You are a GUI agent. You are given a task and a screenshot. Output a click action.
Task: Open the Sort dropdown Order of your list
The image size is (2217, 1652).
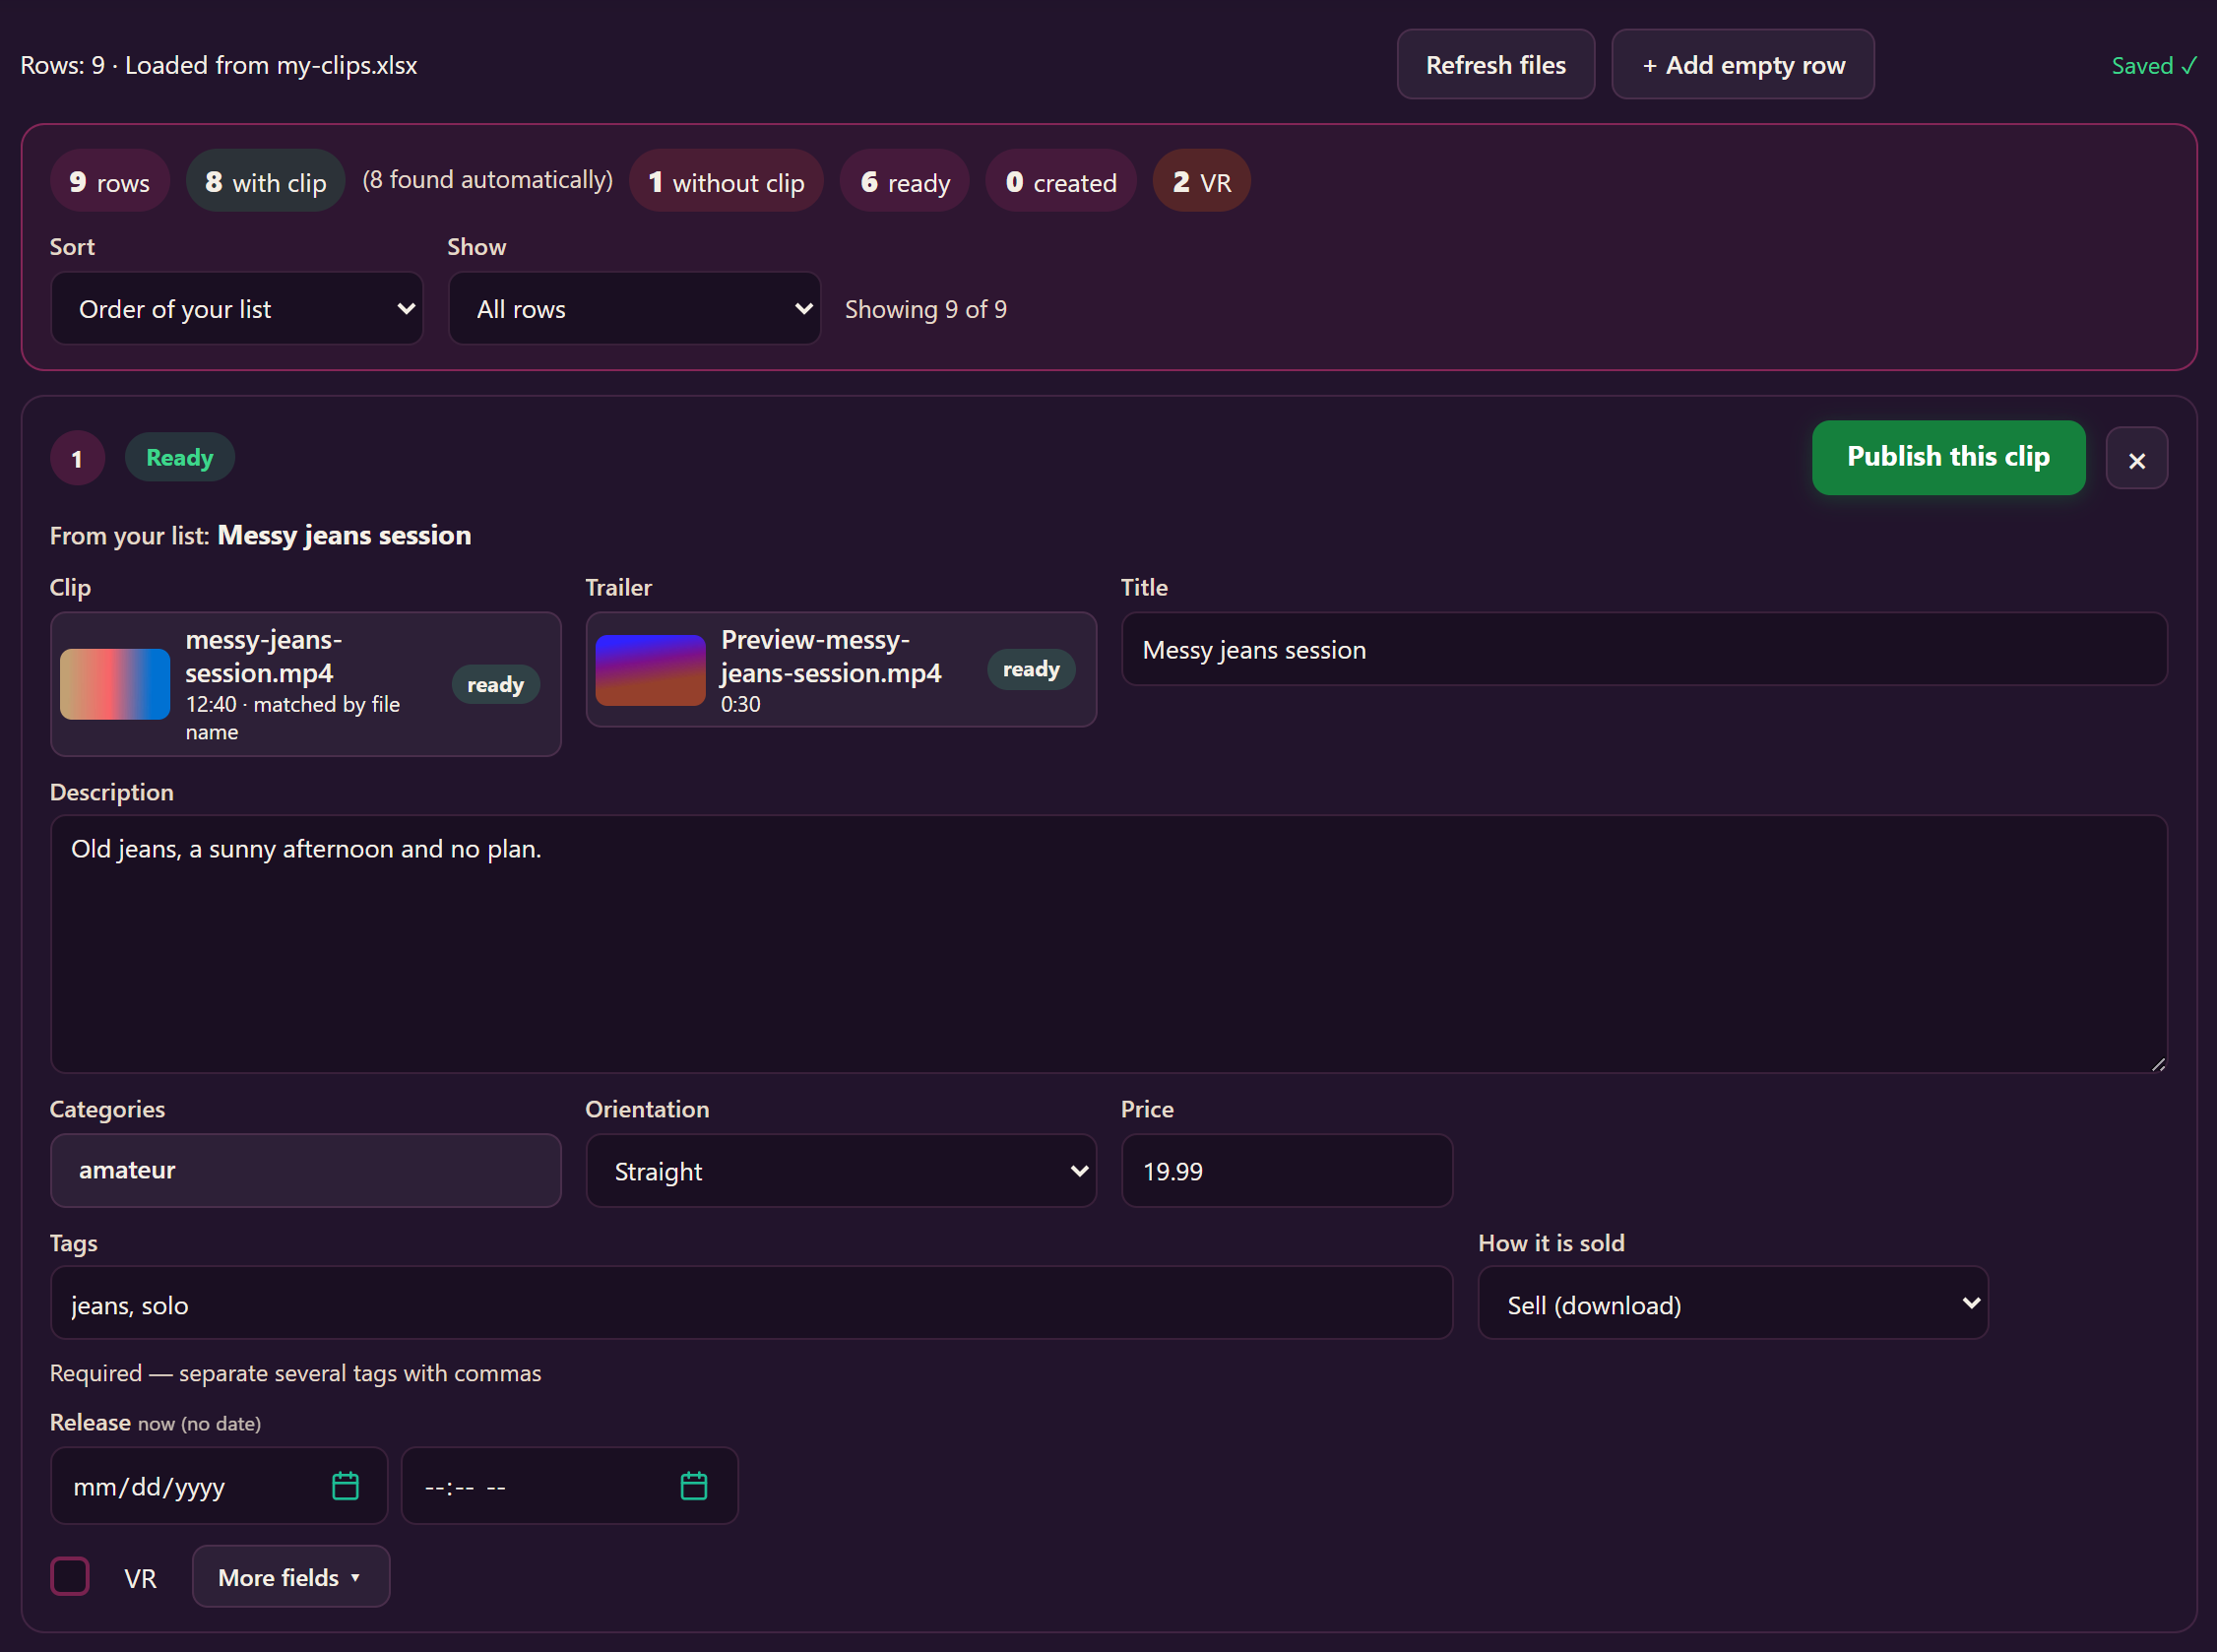237,309
